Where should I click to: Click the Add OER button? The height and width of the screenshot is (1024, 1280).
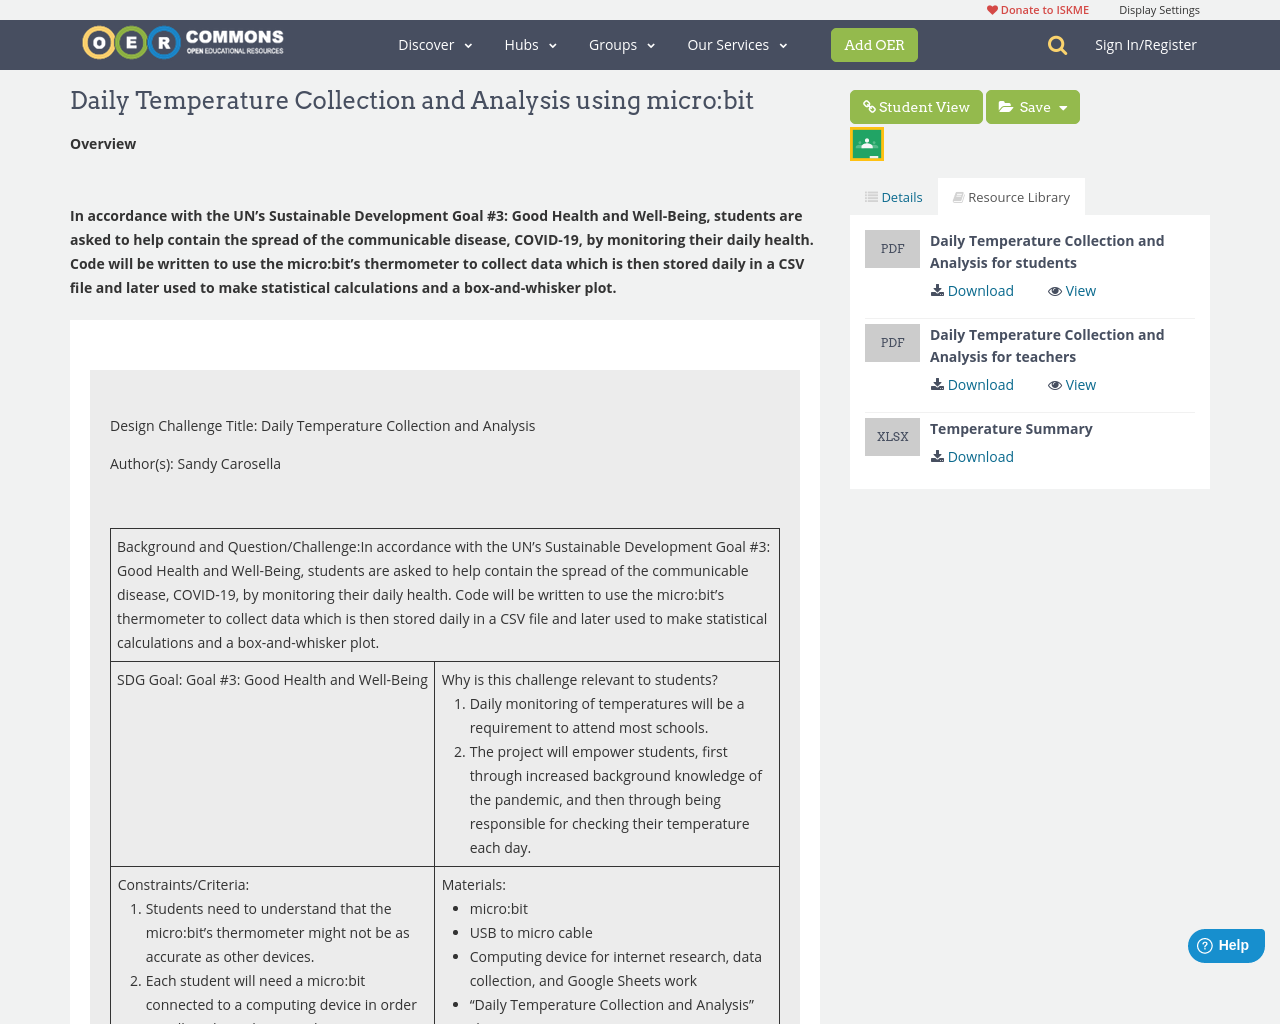coord(874,45)
